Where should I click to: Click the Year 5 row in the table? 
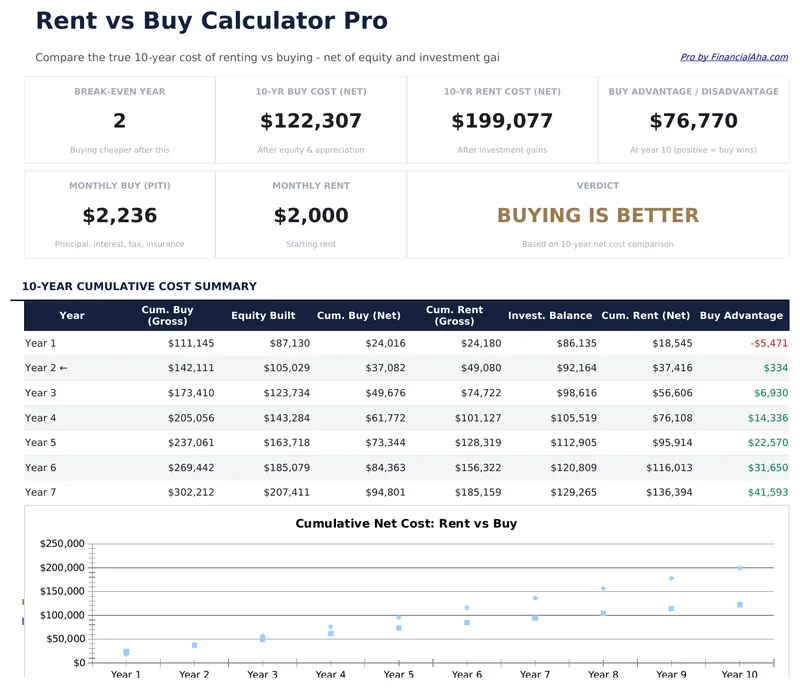pyautogui.click(x=400, y=442)
